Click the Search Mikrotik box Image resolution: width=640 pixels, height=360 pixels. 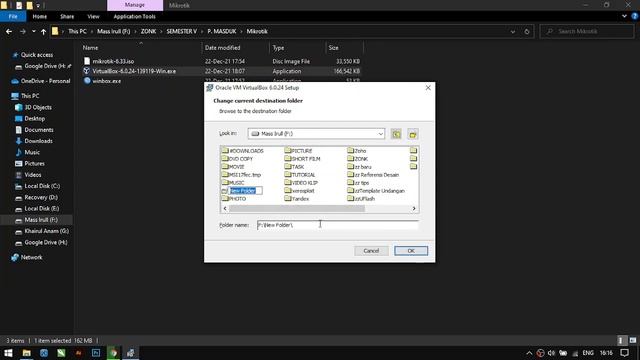pos(587,31)
